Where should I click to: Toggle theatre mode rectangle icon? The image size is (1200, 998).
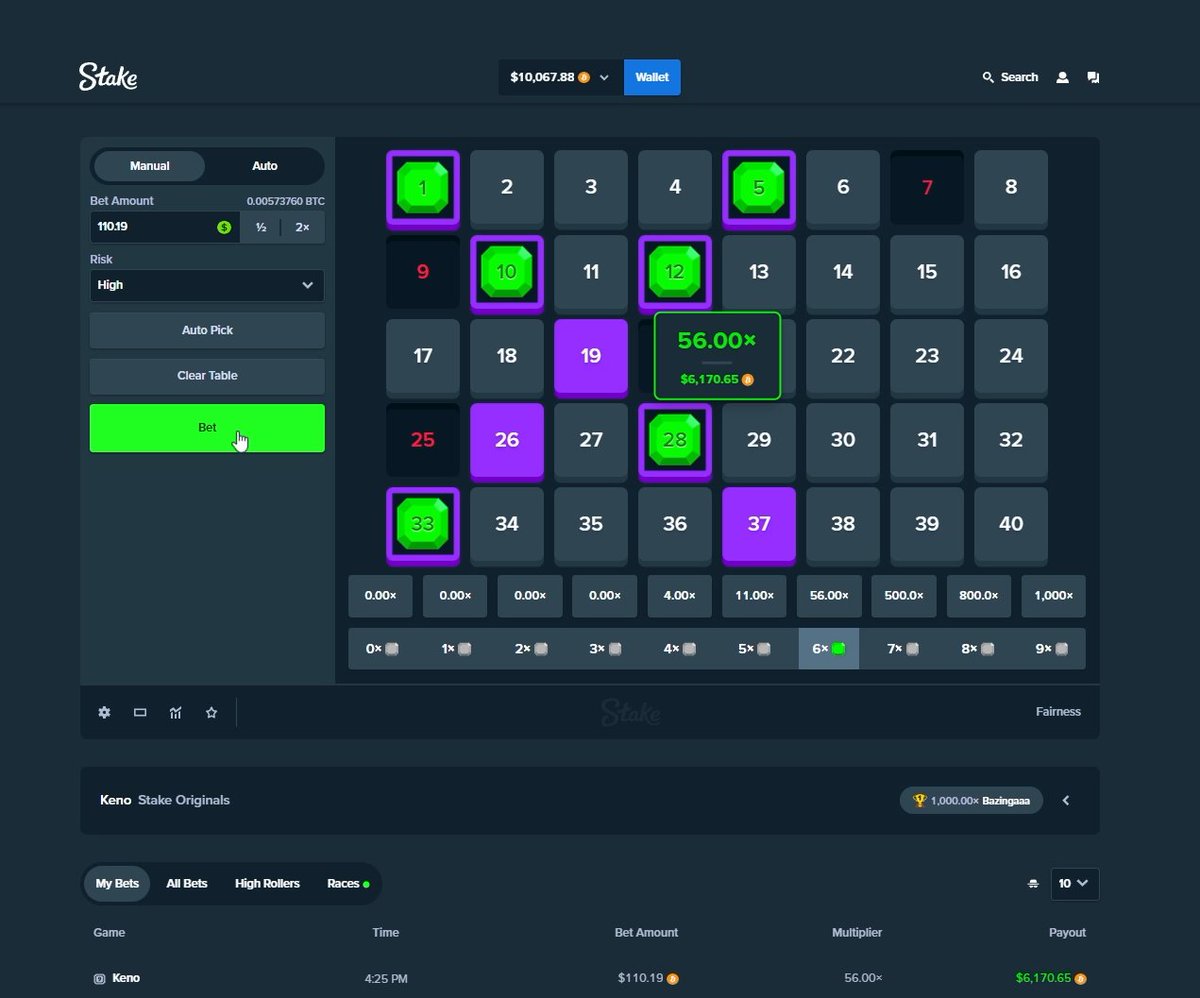140,712
